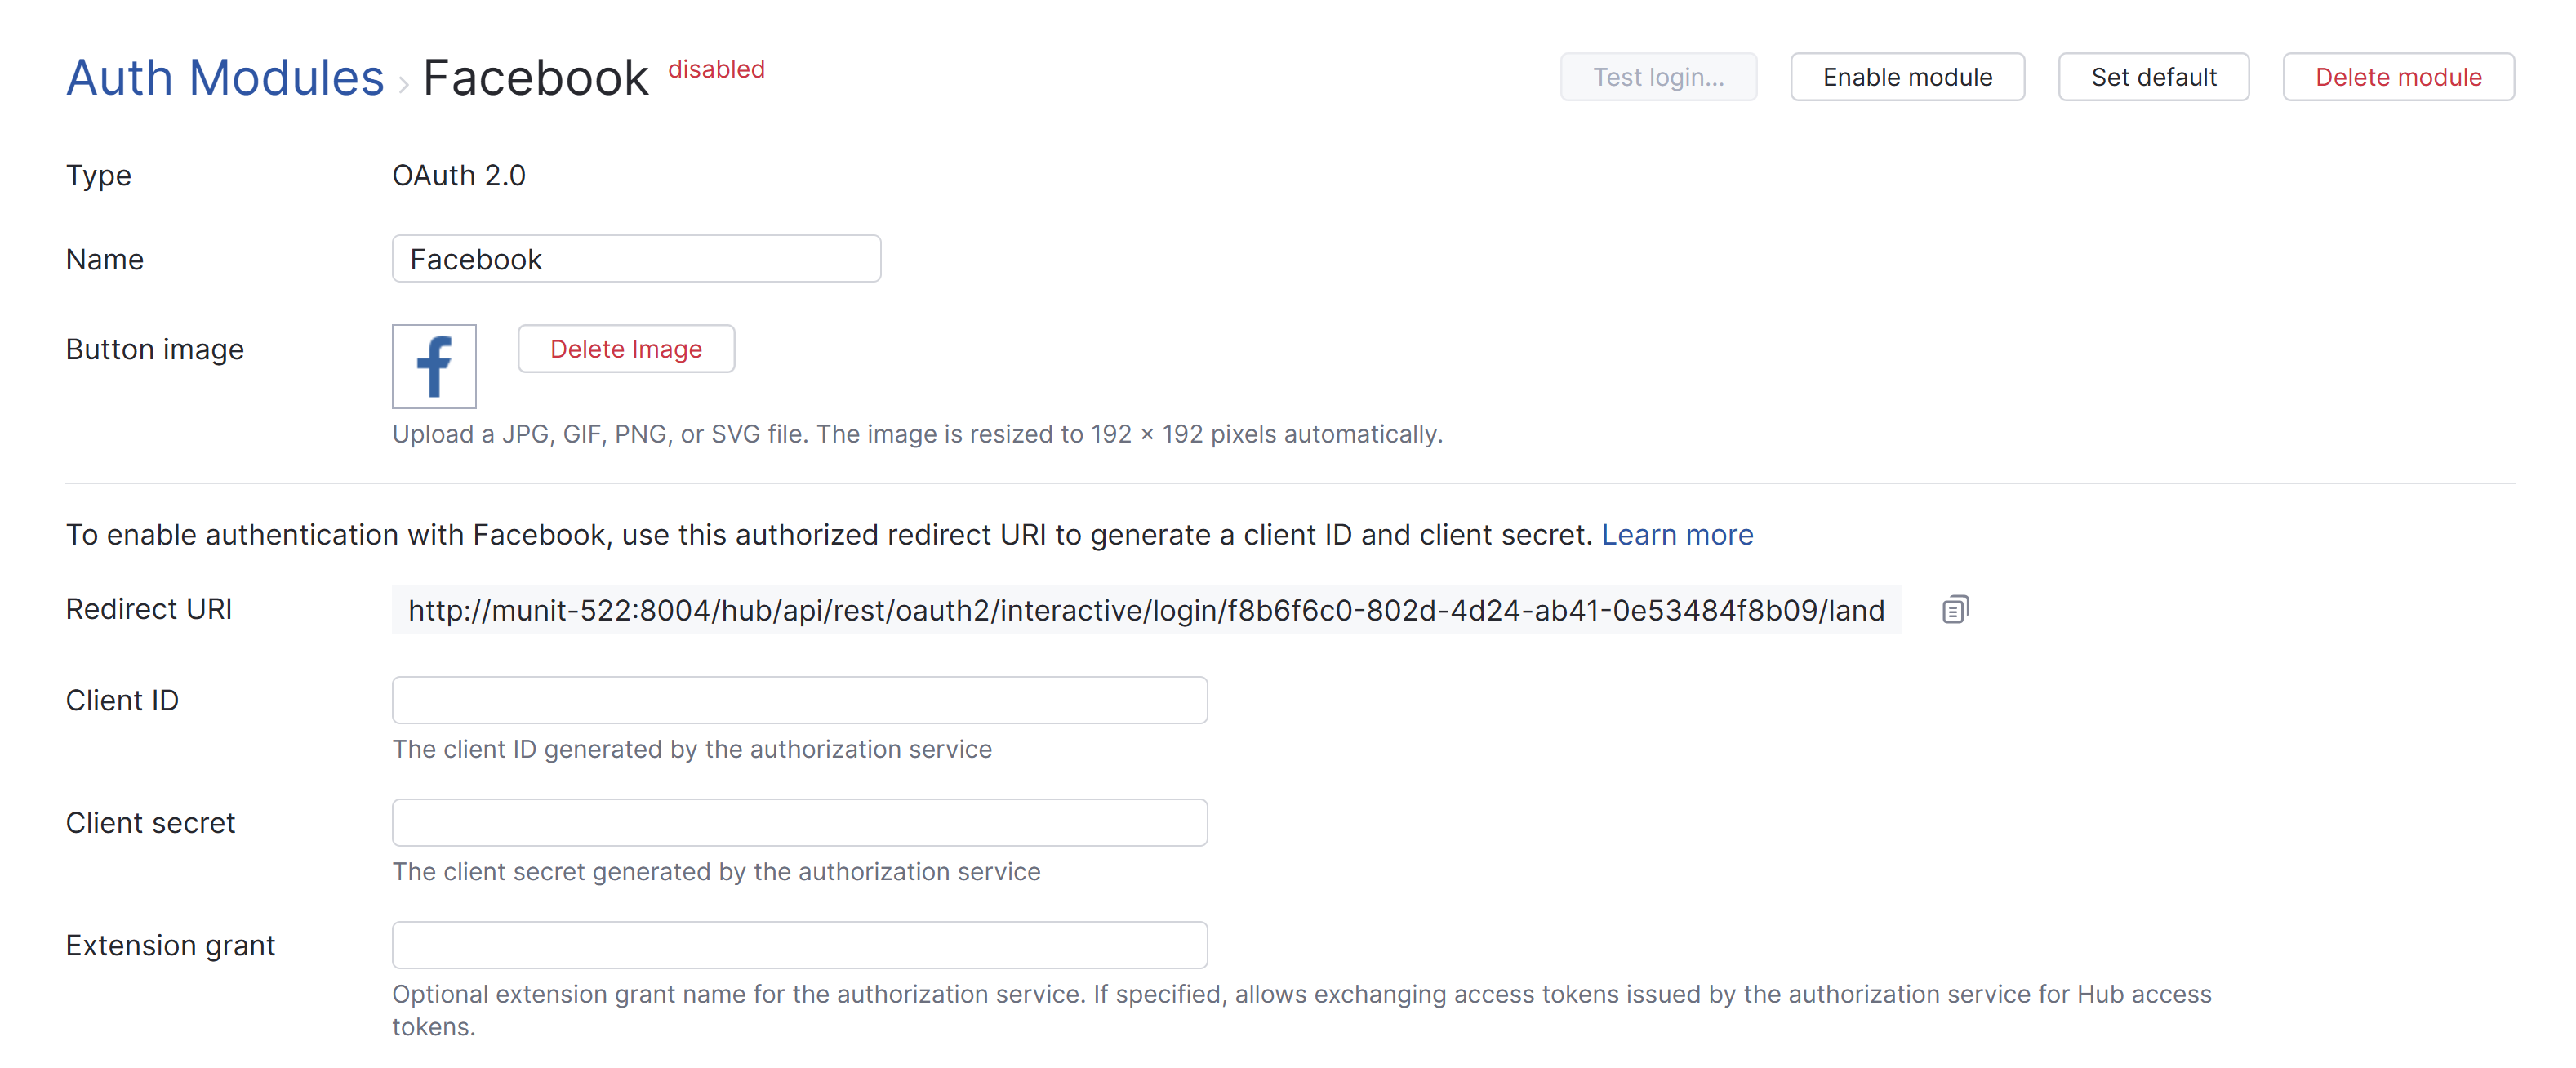Click the Client secret label
Viewport: 2576px width, 1068px height.
point(150,823)
